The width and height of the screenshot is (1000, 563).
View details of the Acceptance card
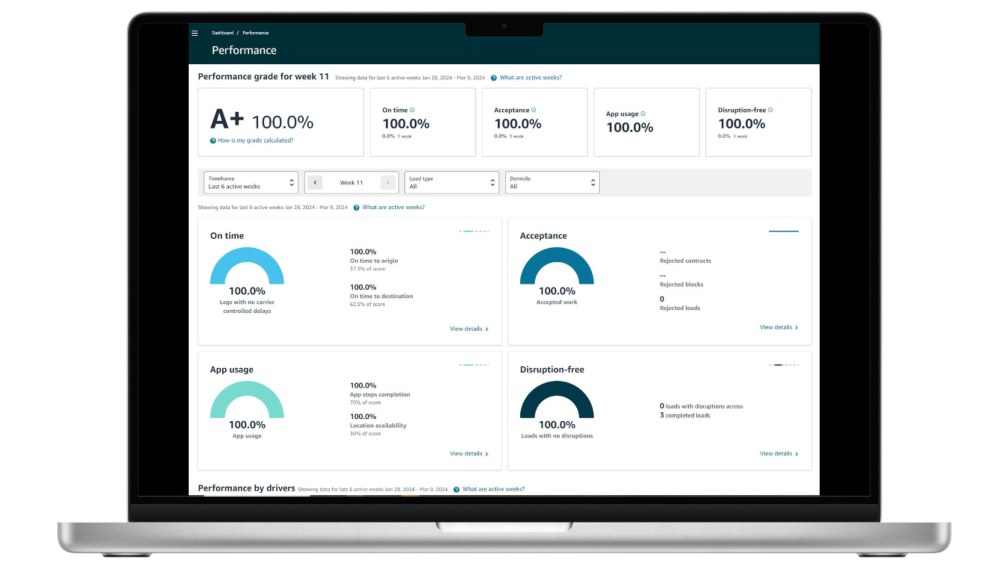[x=779, y=327]
